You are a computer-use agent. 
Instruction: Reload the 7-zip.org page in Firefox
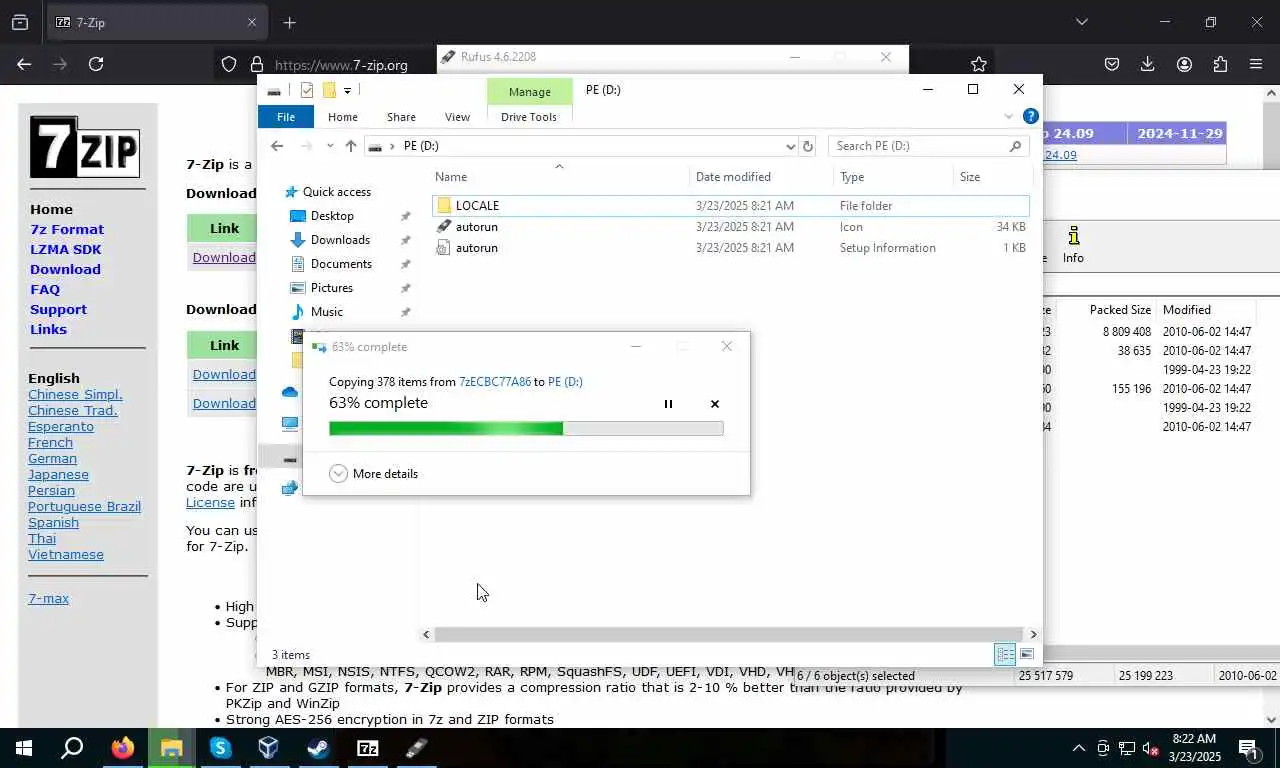(96, 64)
